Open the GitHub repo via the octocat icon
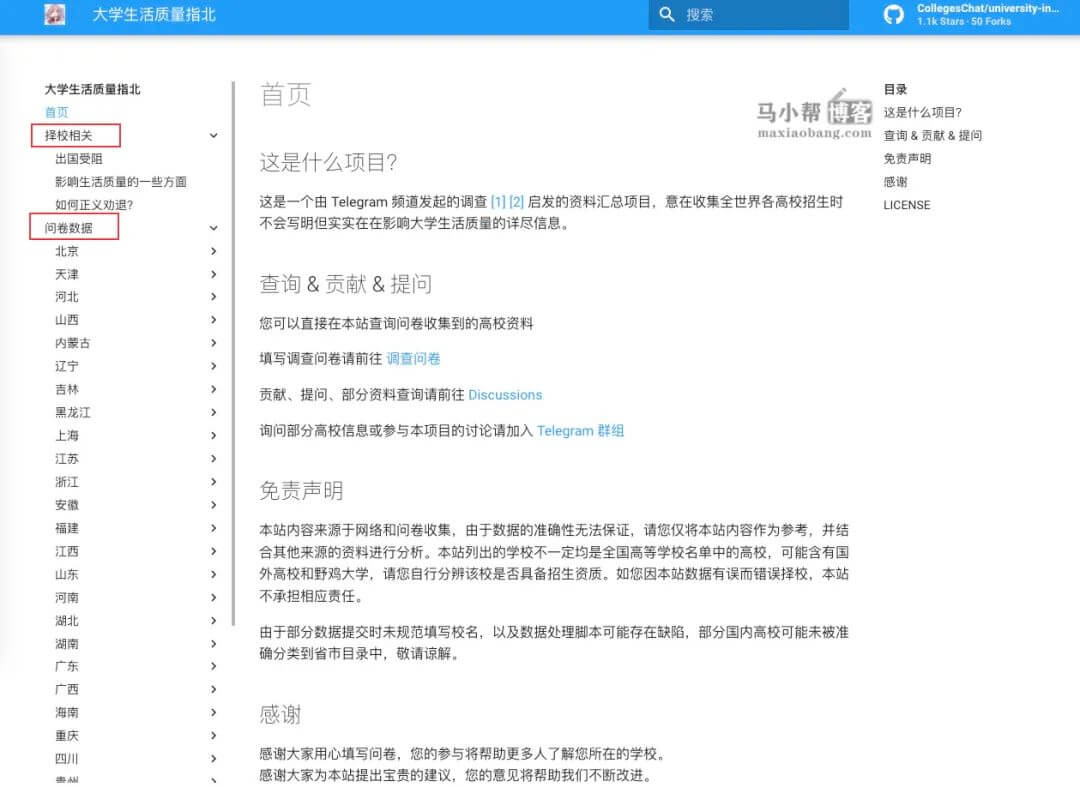This screenshot has width=1080, height=787. (893, 14)
